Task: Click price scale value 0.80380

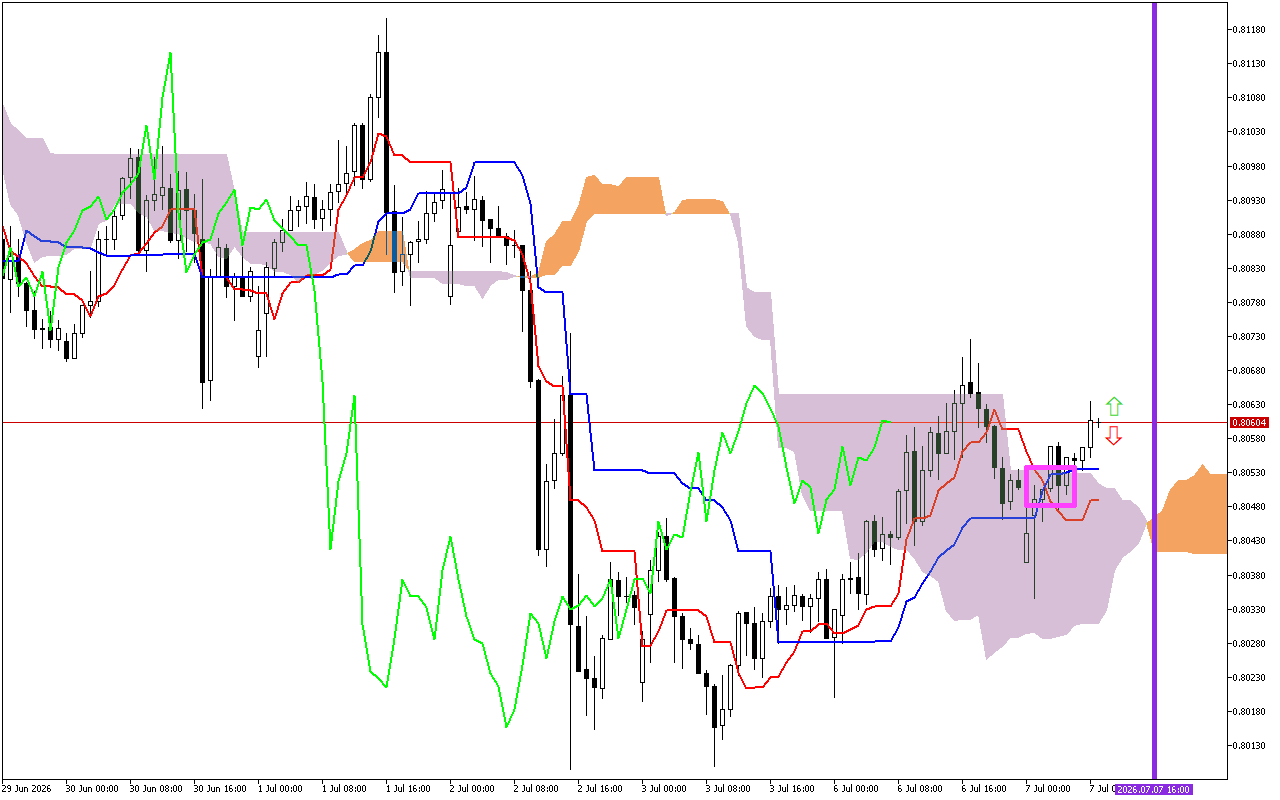Action: 1250,575
